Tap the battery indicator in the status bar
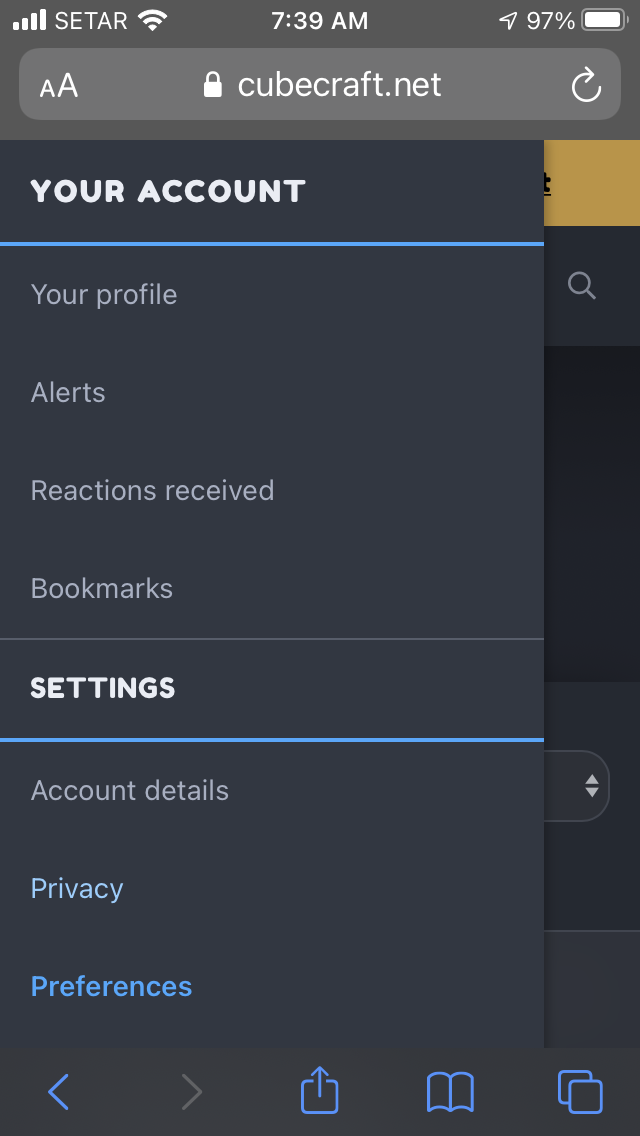640x1136 pixels. pos(605,20)
